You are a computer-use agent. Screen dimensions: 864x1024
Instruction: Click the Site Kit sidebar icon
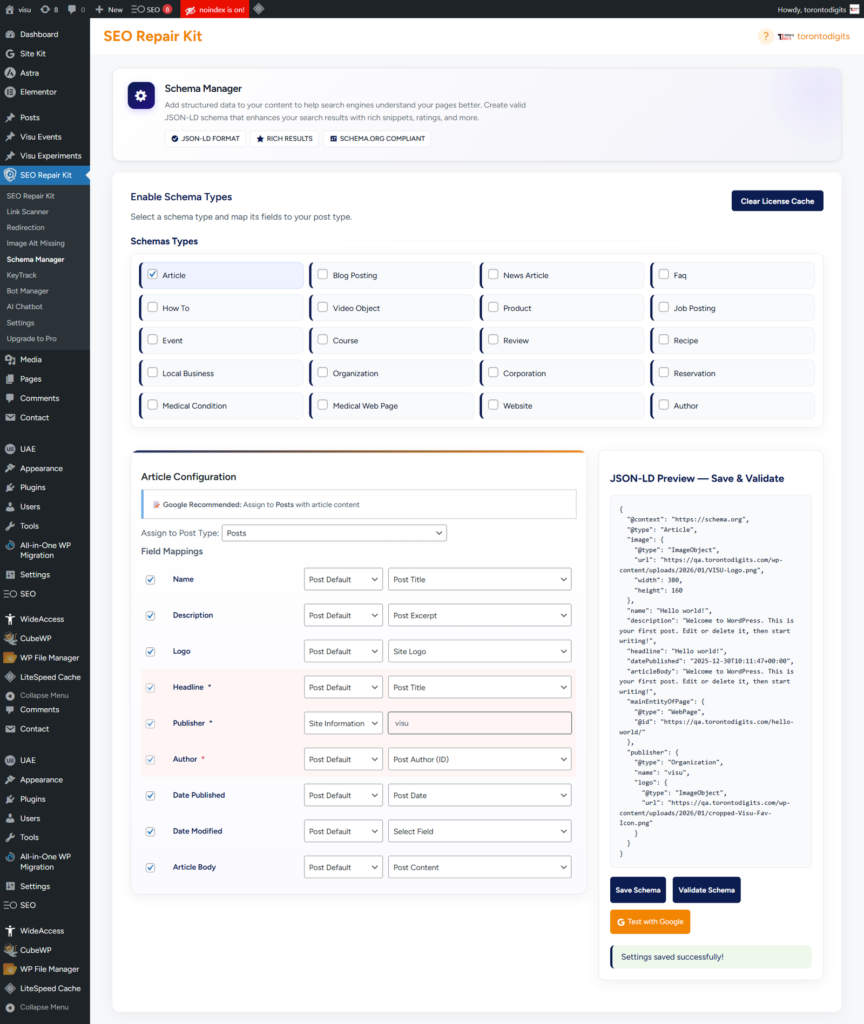point(10,53)
